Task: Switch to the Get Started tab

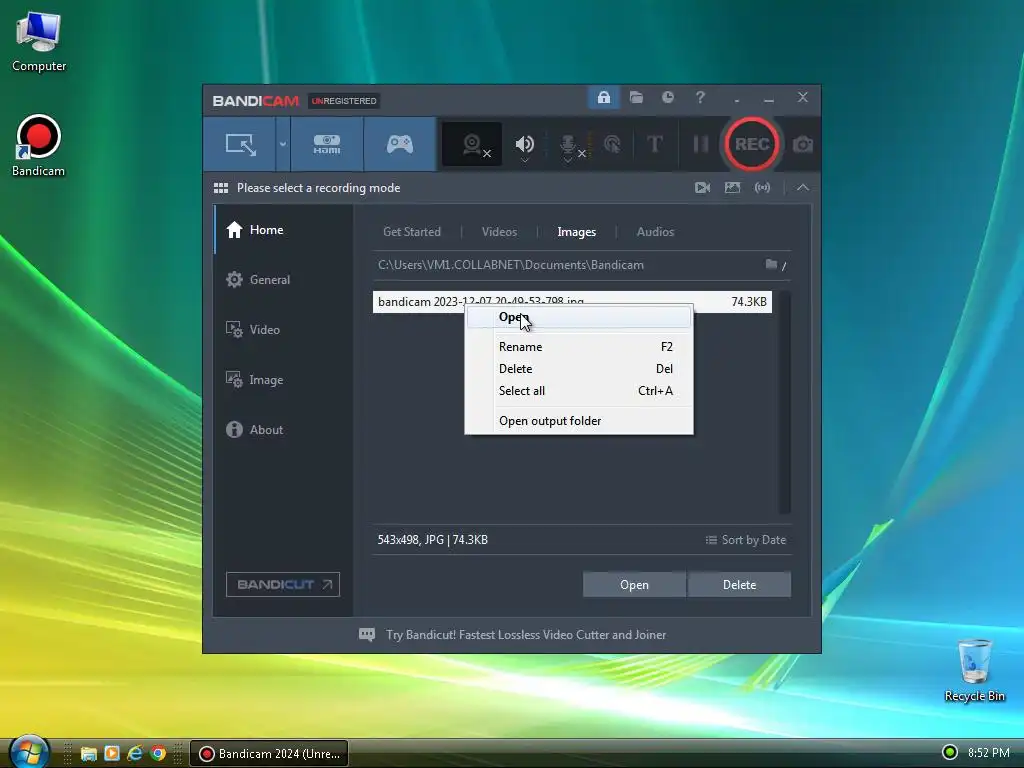Action: [x=411, y=232]
